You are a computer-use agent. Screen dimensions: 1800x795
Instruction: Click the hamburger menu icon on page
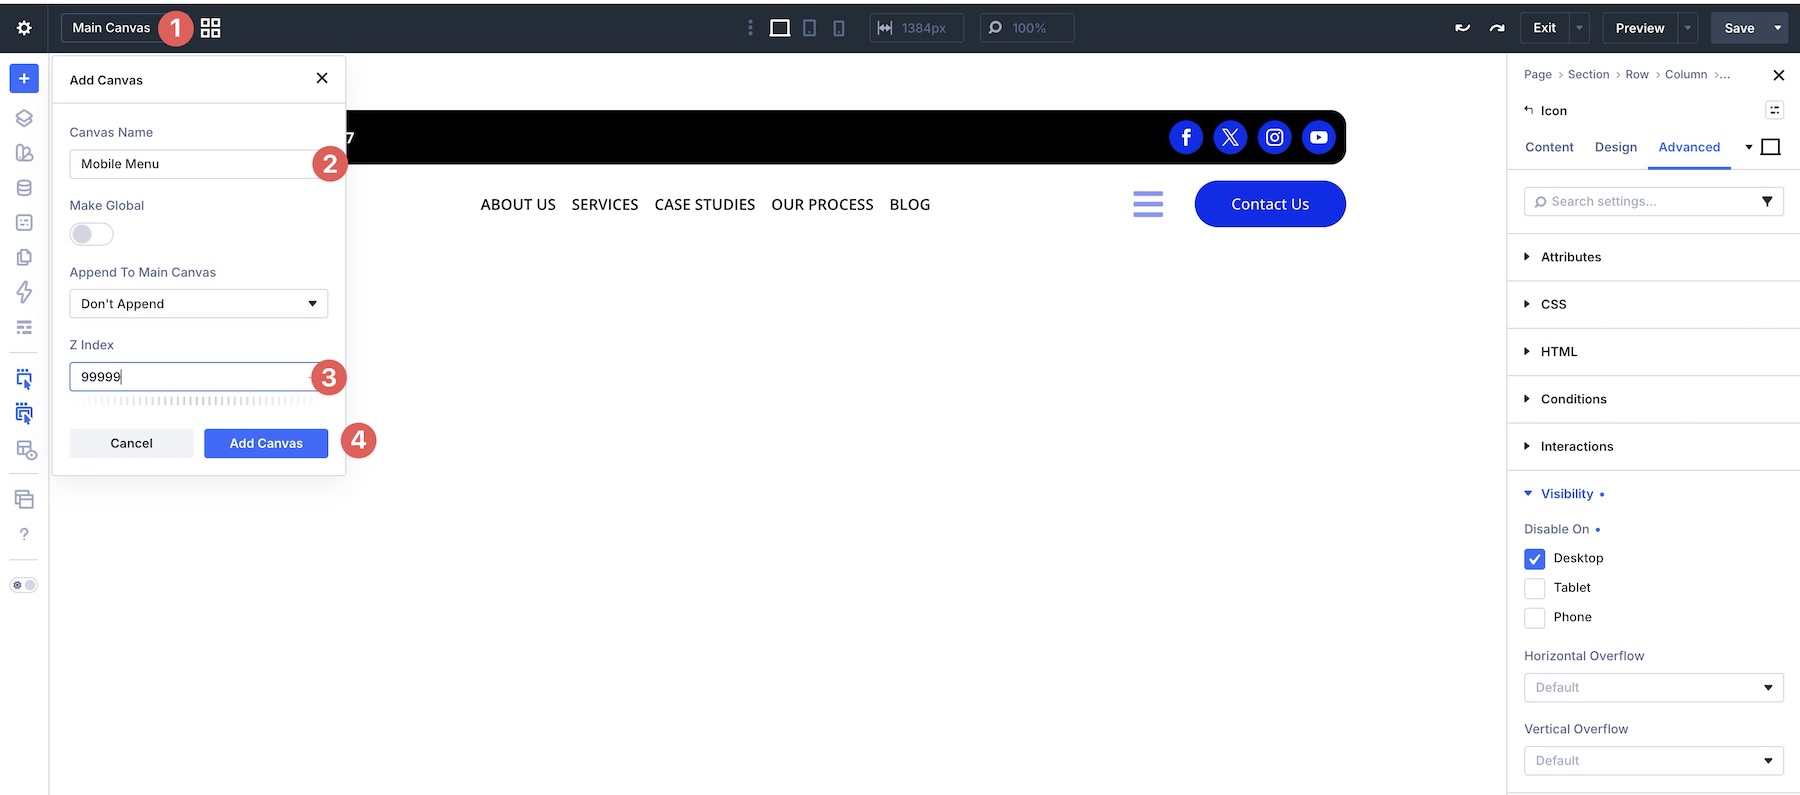pos(1148,204)
